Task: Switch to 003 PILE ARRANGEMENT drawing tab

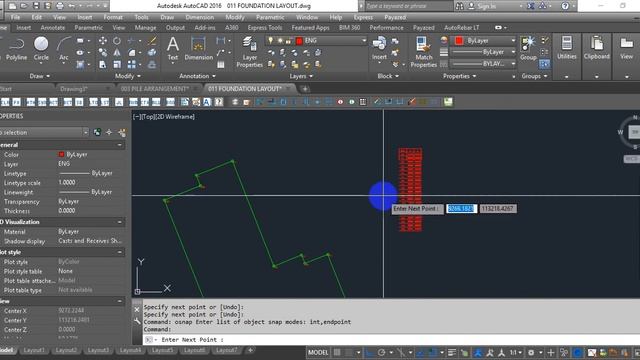Action: (x=154, y=89)
